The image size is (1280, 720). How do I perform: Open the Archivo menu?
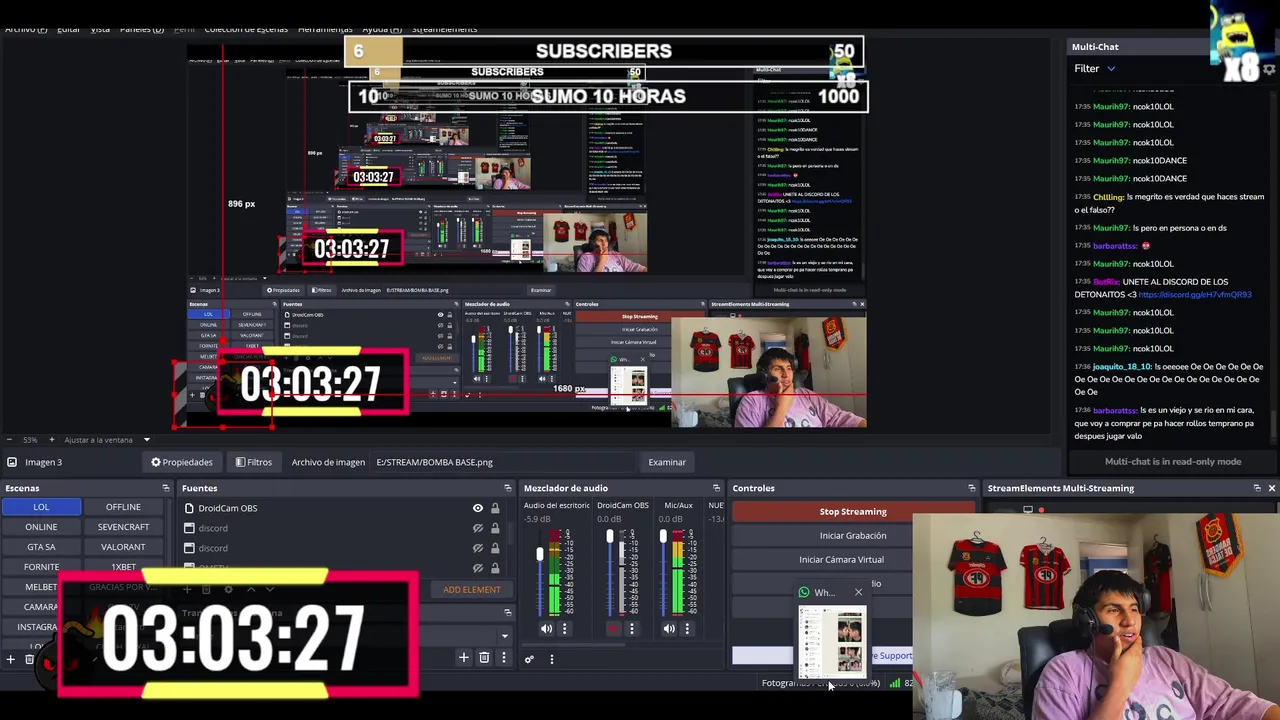pos(26,29)
